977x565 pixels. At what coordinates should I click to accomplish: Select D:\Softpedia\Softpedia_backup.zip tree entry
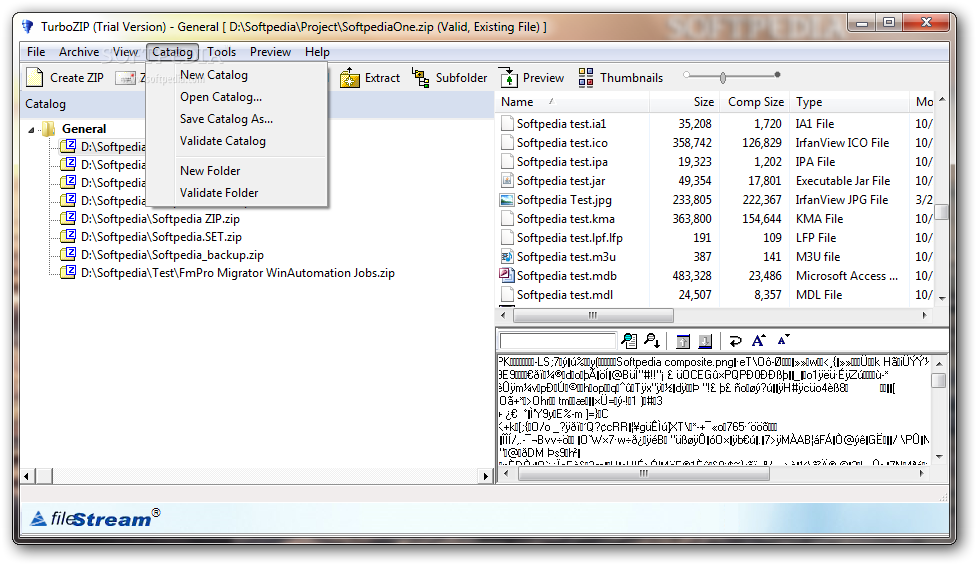tap(172, 255)
